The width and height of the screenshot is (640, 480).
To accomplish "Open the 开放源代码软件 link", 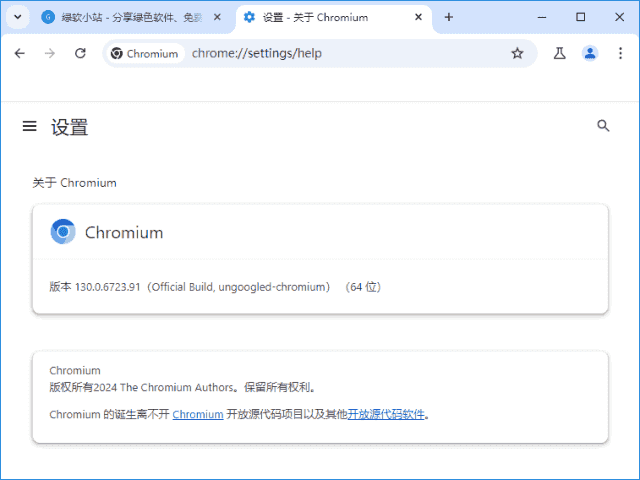I will 387,414.
